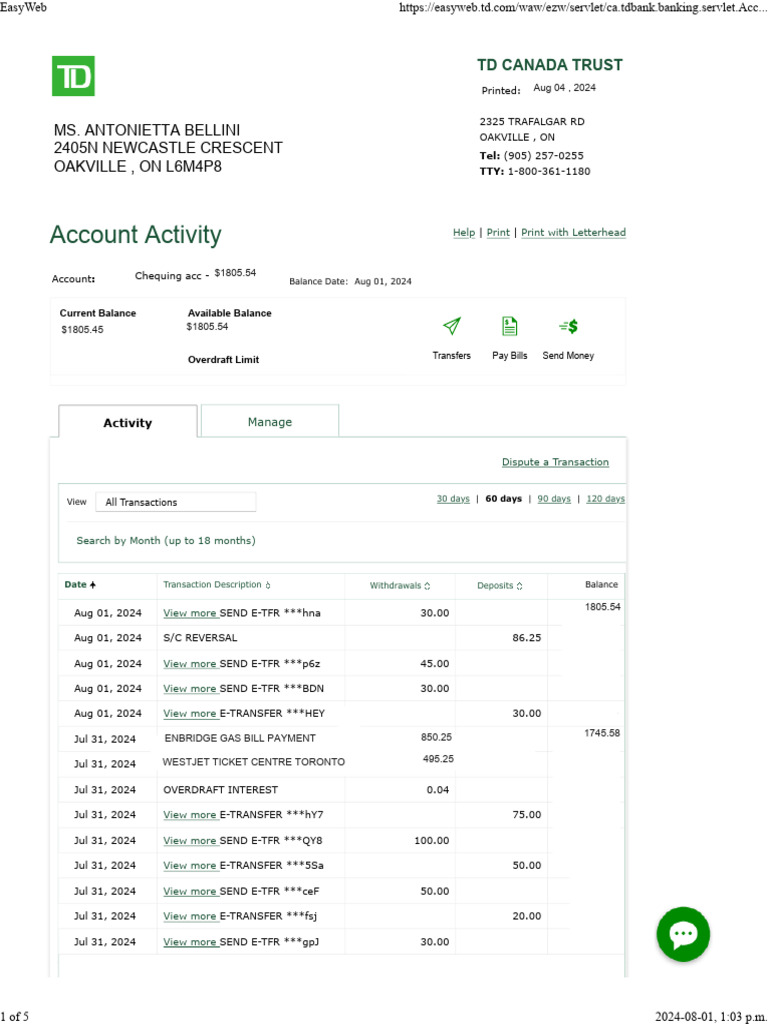Open the Help link

coord(464,232)
